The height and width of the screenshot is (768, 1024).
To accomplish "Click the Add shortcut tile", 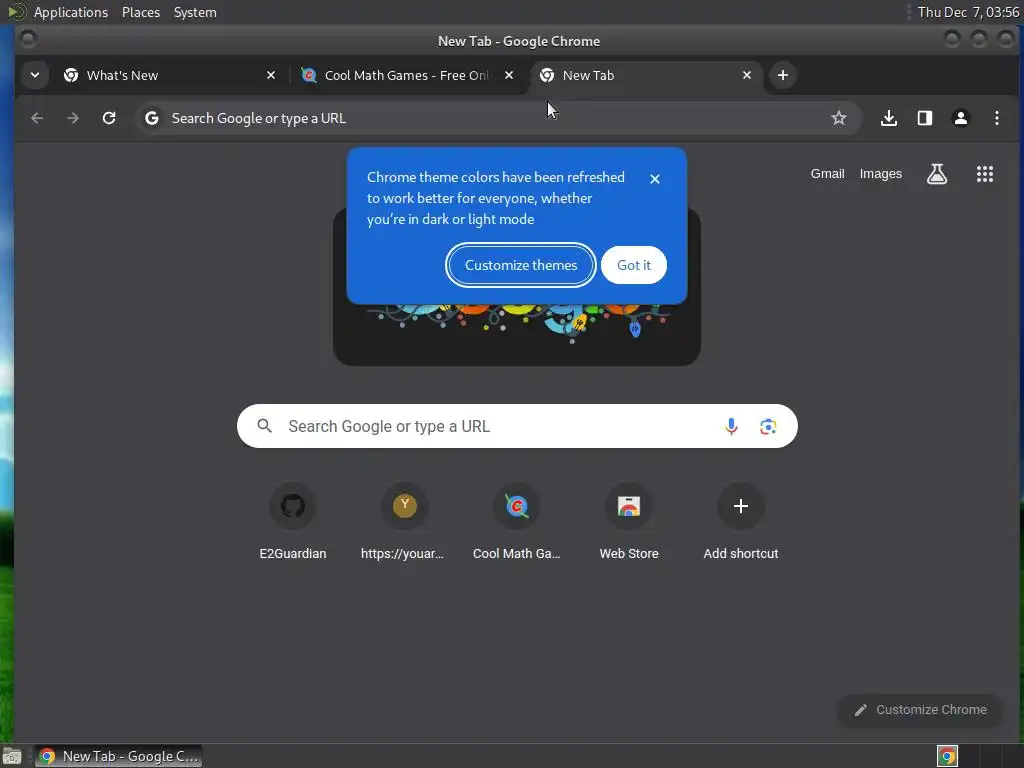I will tap(741, 522).
